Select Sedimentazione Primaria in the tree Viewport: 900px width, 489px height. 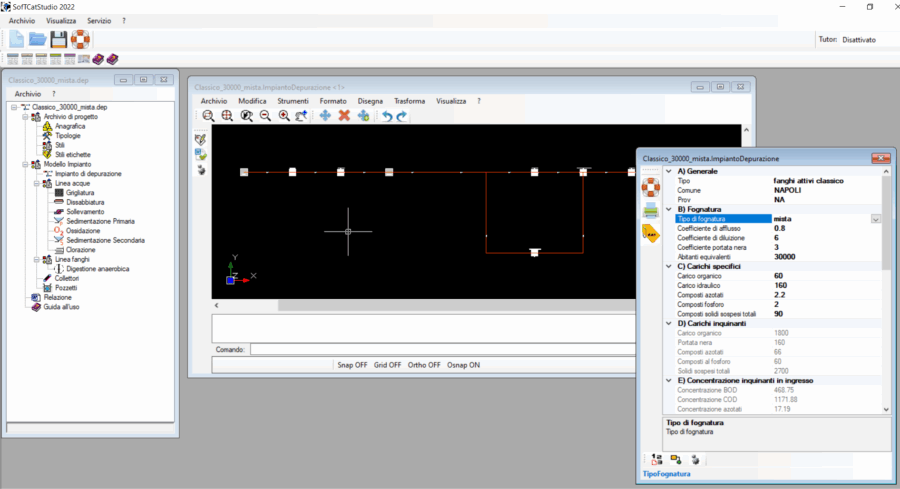coord(100,221)
